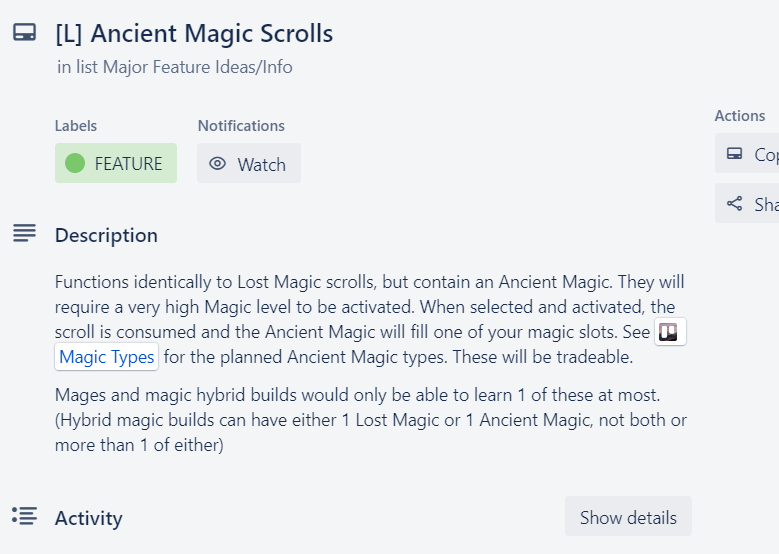Click the card title Ancient Magic Scrolls
The width and height of the screenshot is (779, 554).
tap(194, 33)
